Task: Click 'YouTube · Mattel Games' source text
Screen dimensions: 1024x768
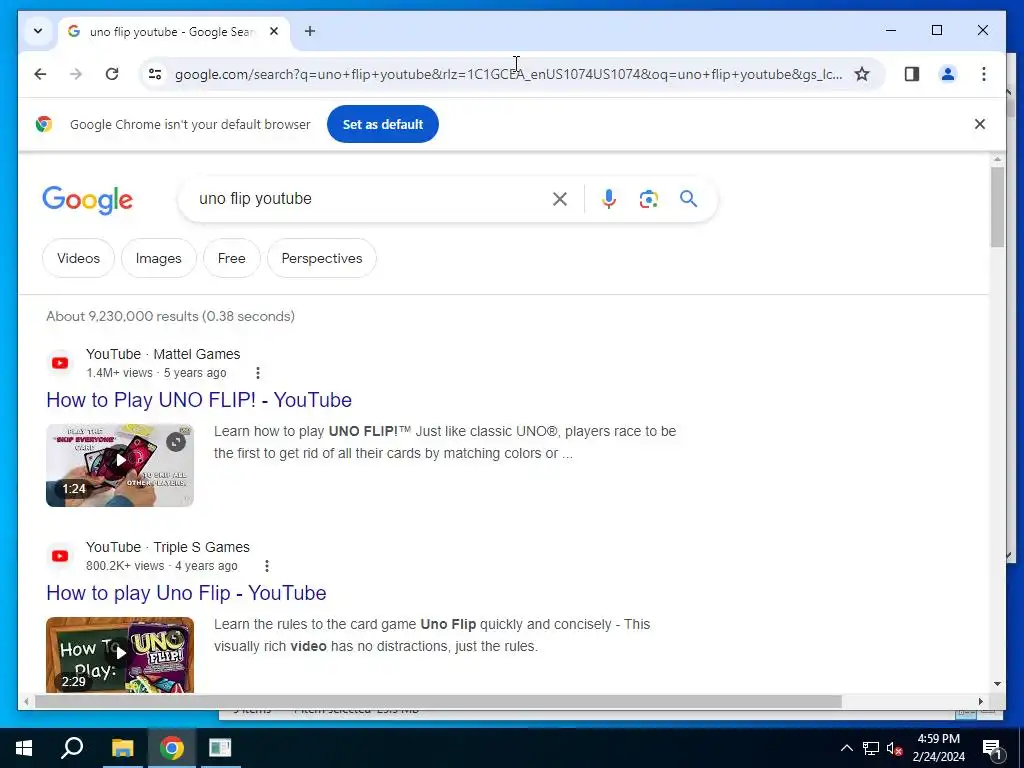Action: tap(163, 354)
